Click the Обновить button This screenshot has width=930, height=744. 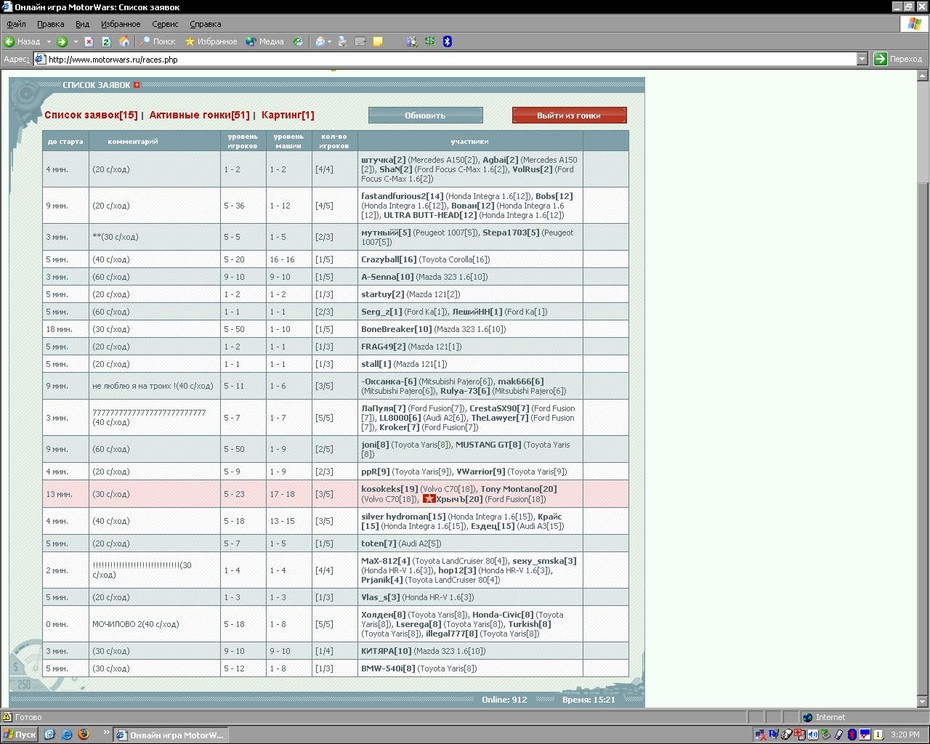[x=425, y=115]
